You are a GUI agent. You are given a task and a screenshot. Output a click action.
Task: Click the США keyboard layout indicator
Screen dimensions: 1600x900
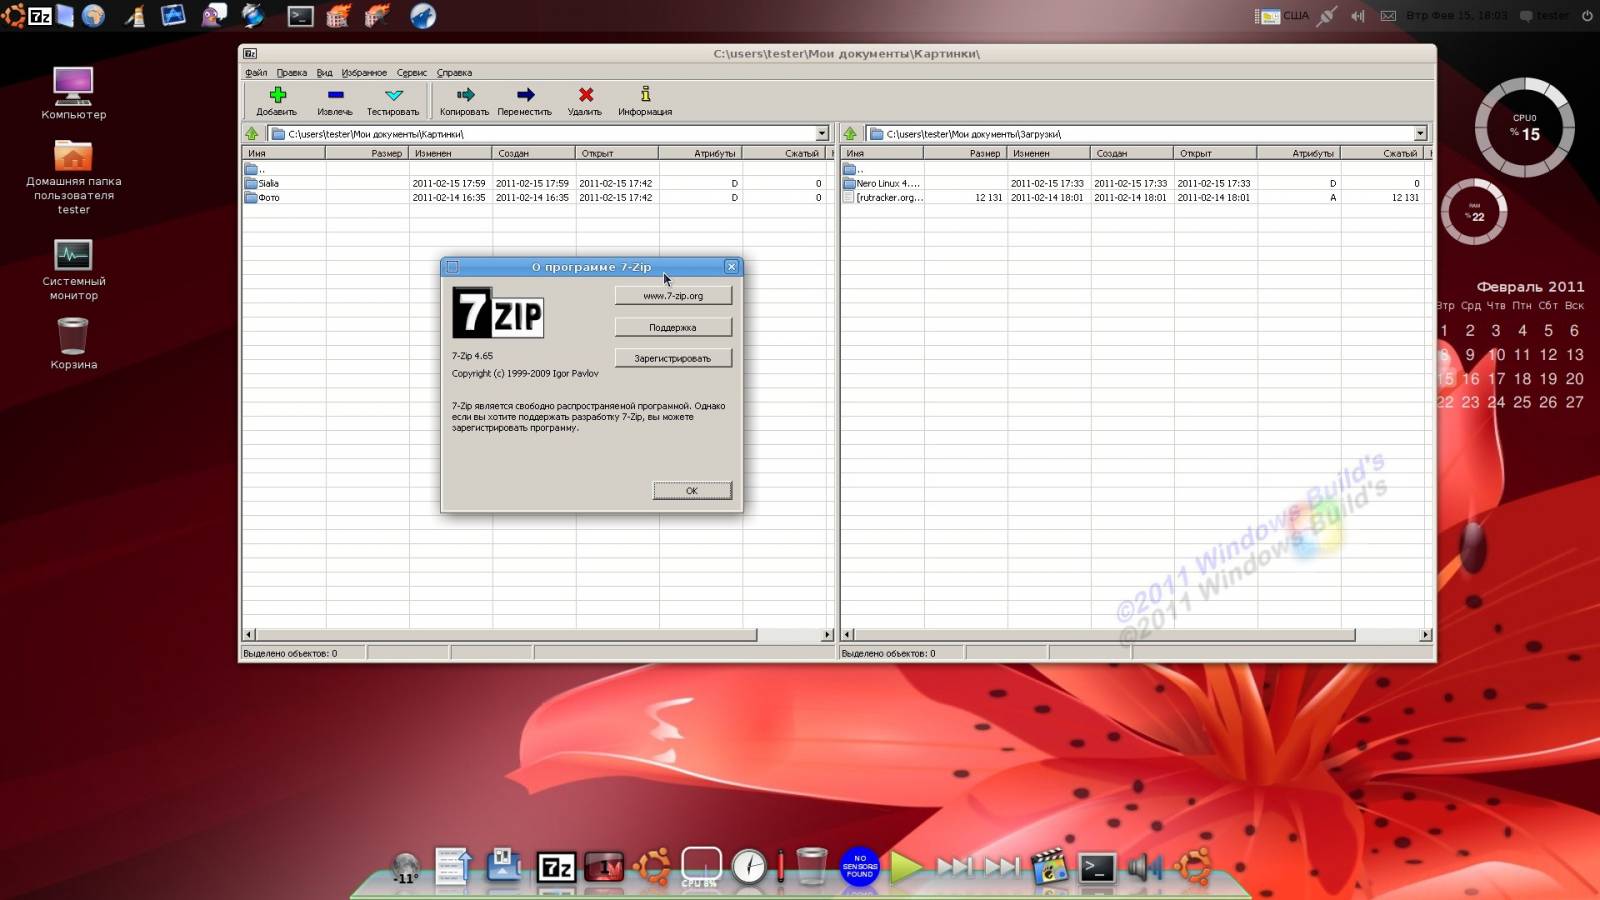click(1283, 16)
